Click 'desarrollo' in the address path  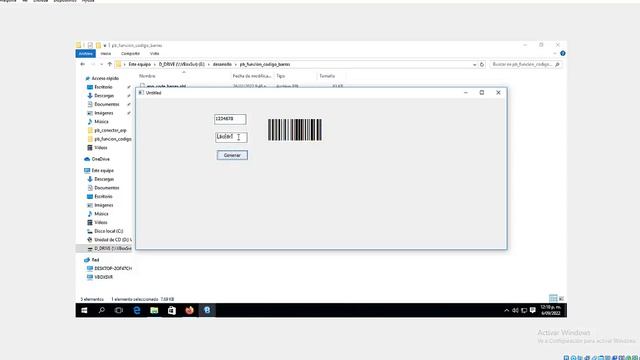(222, 64)
